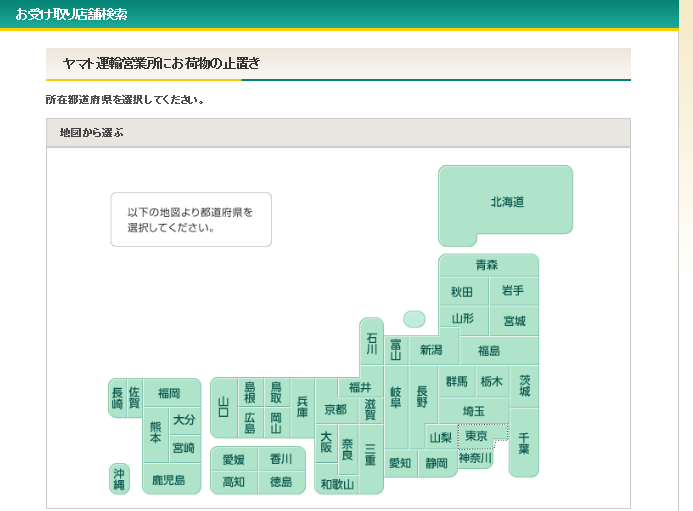
Task: Pick 兵庫 from the map
Action: [x=302, y=407]
